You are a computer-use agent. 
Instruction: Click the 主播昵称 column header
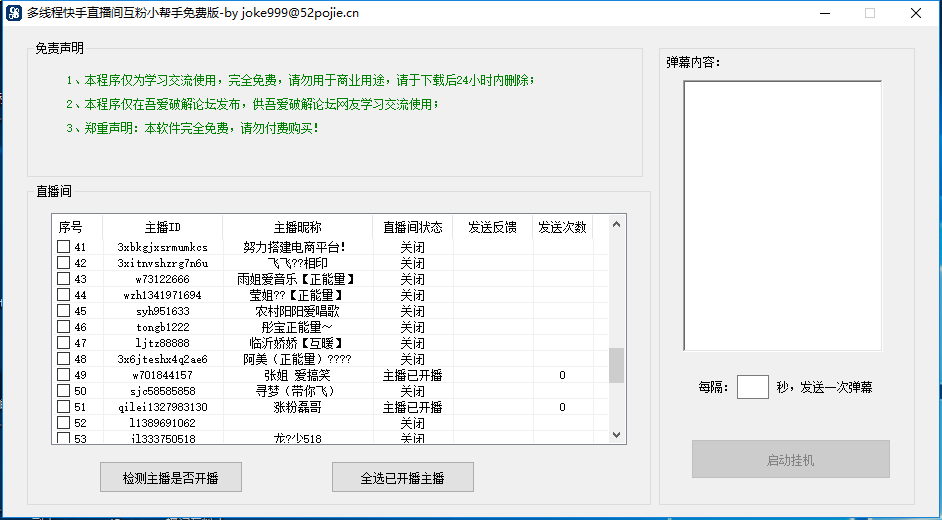297,227
